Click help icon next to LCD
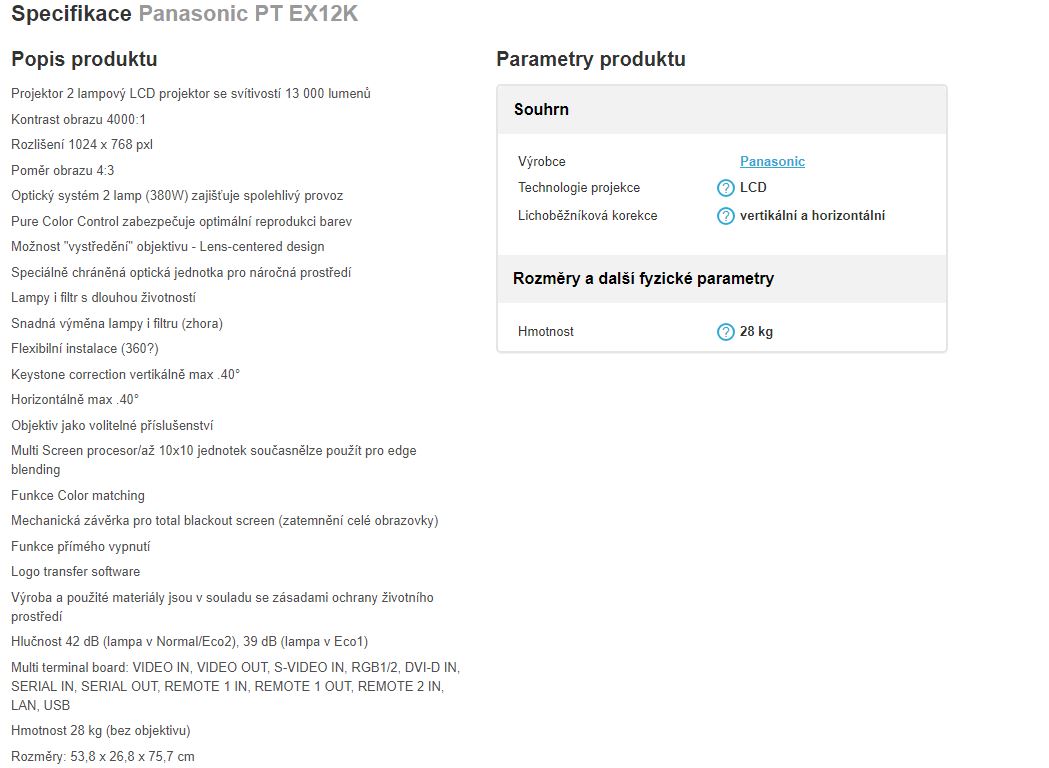 725,188
